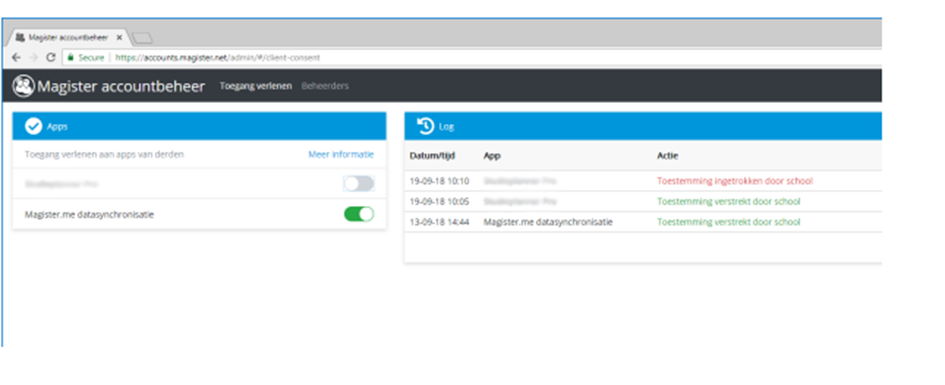
Task: Click the Magister accountbeheer logo icon
Action: [24, 86]
